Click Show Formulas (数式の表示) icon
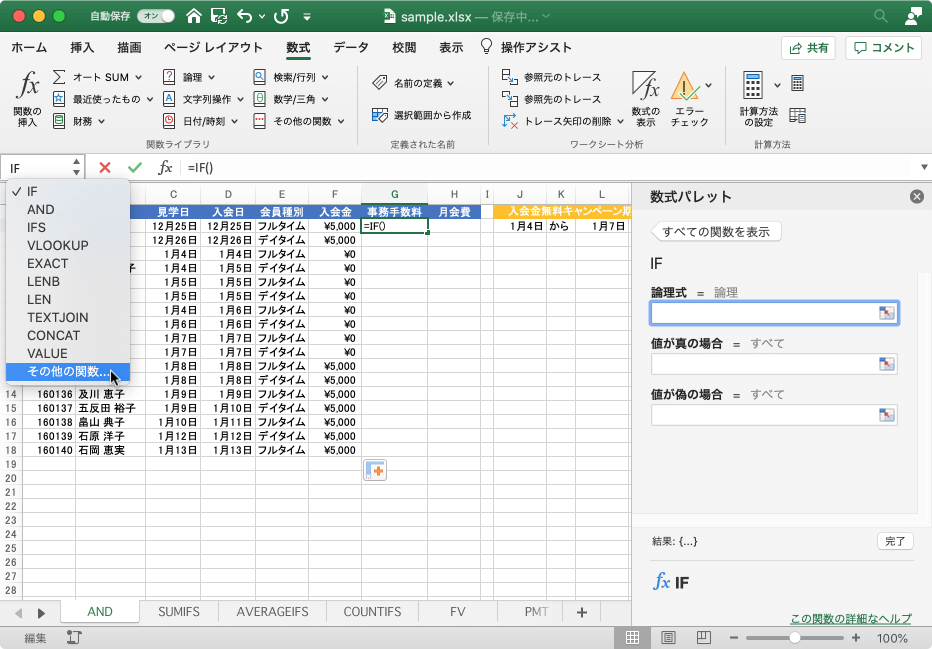The image size is (932, 649). (x=646, y=86)
